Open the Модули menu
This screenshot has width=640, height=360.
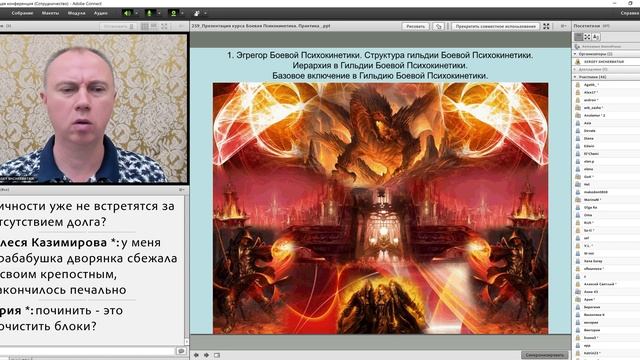click(76, 13)
